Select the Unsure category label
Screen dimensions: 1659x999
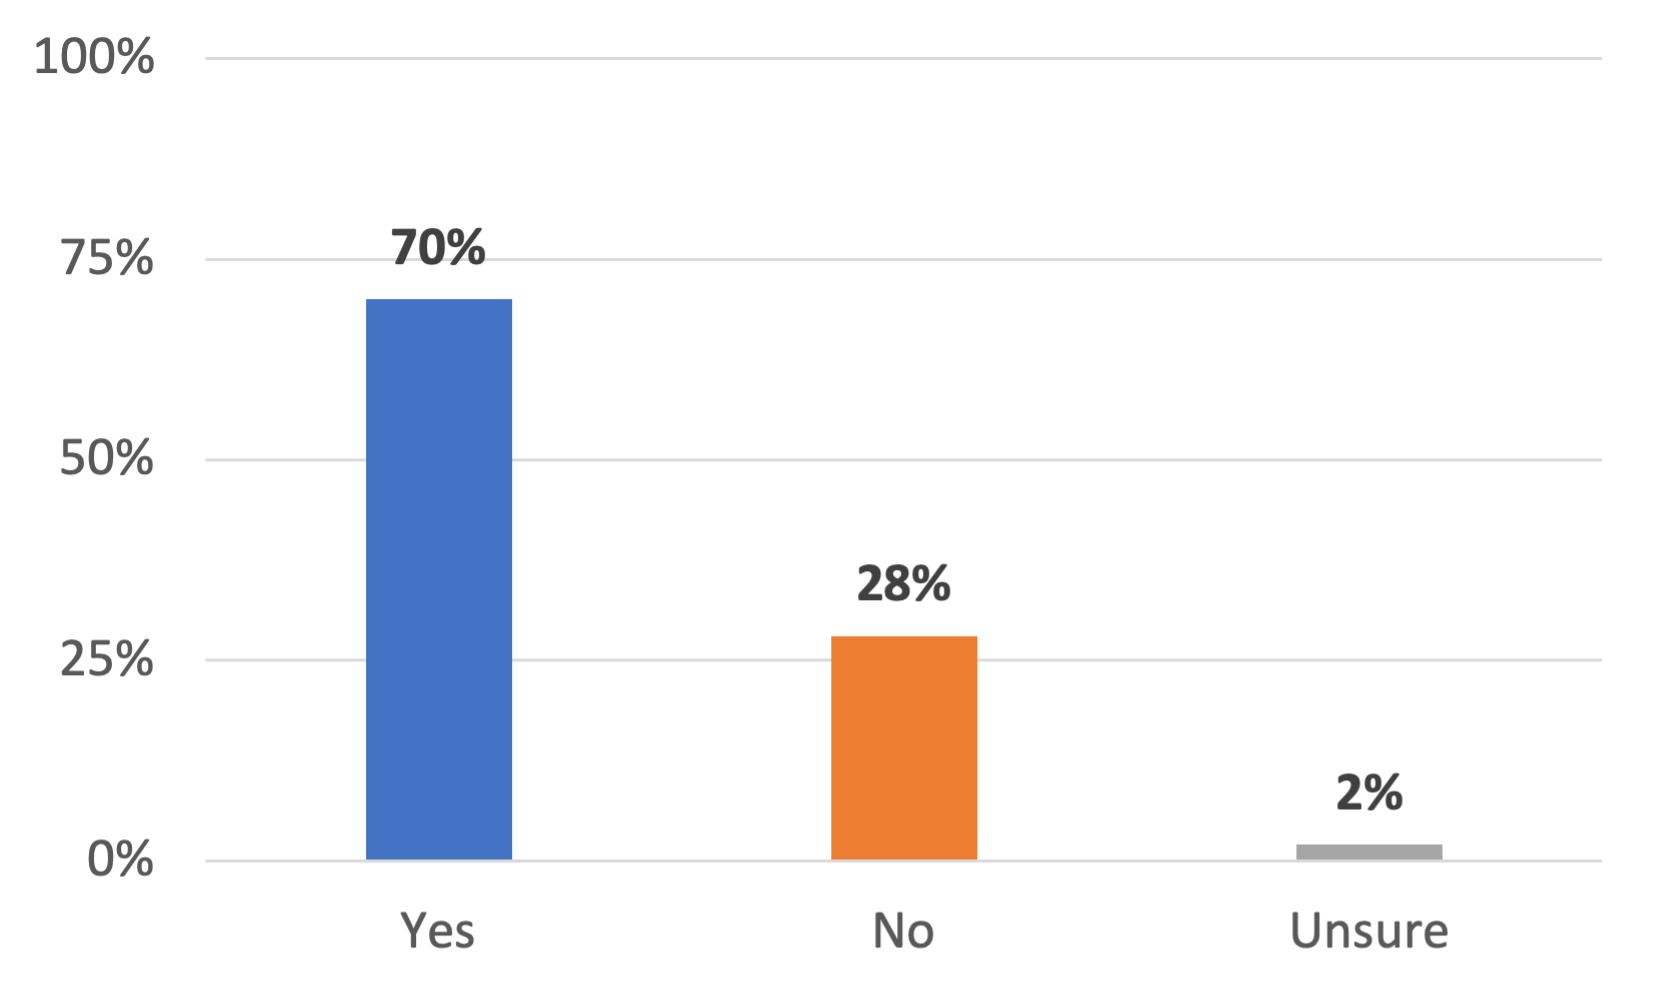[1369, 931]
